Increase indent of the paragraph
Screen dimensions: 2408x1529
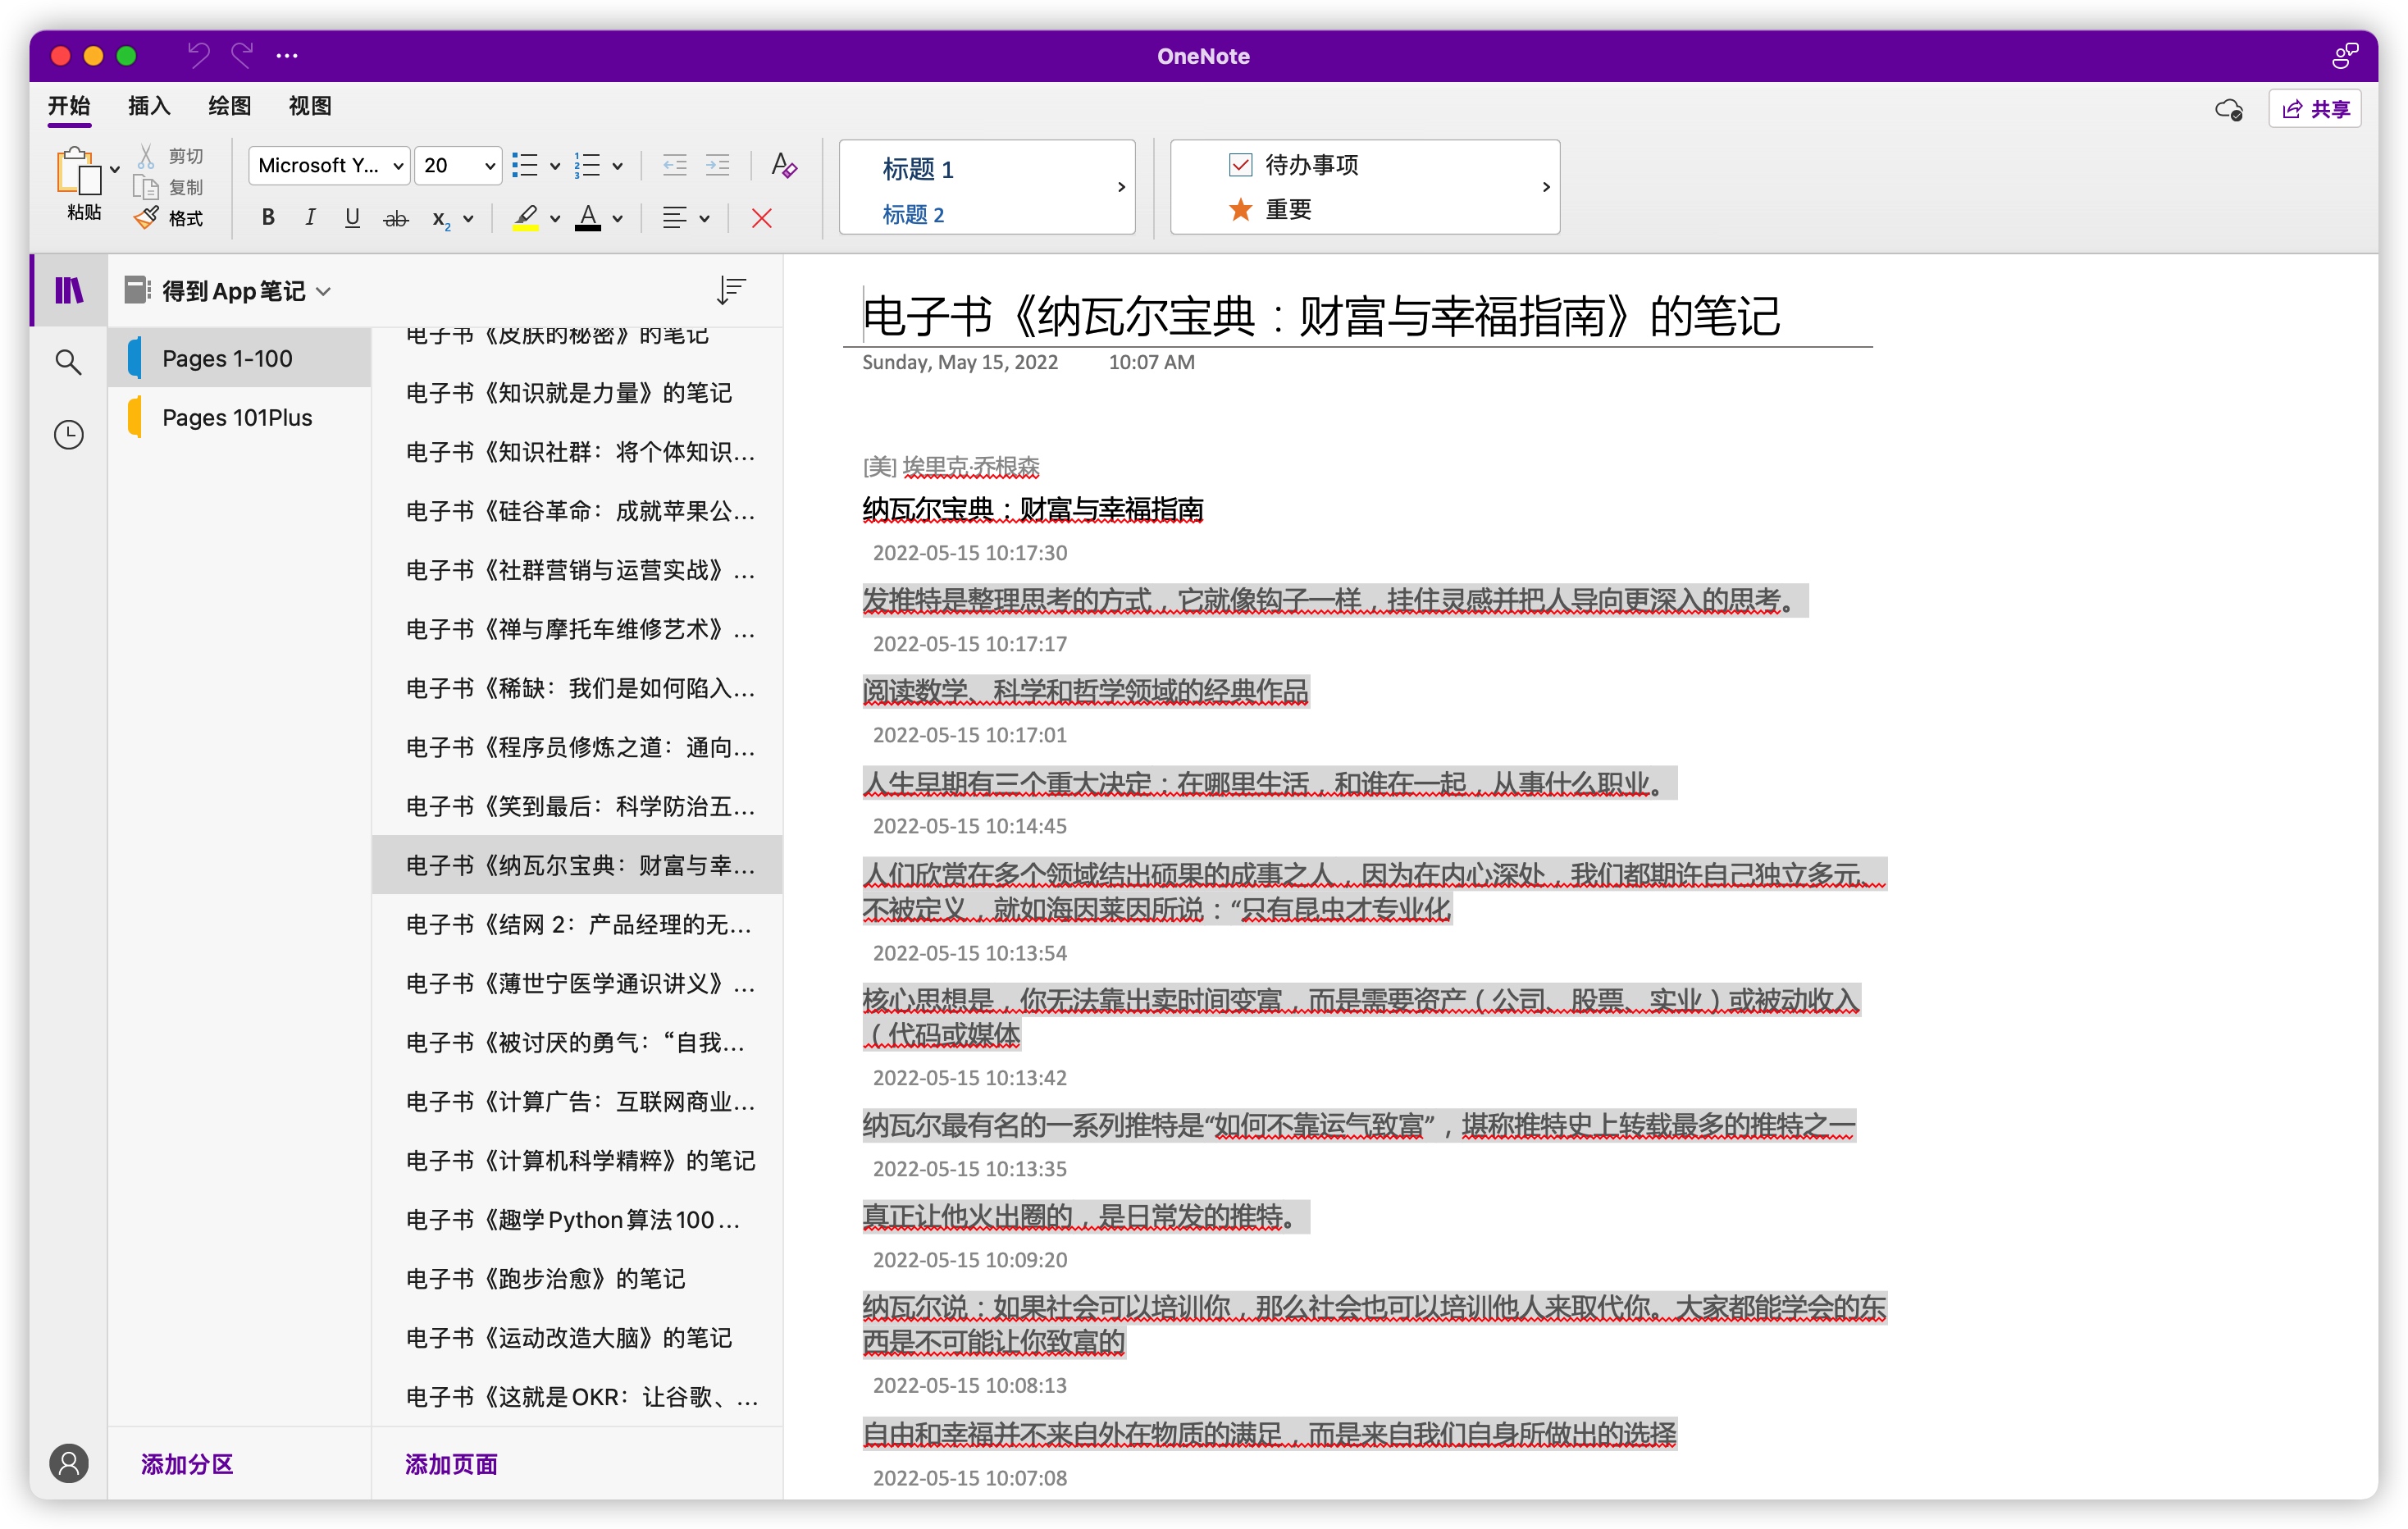click(718, 165)
